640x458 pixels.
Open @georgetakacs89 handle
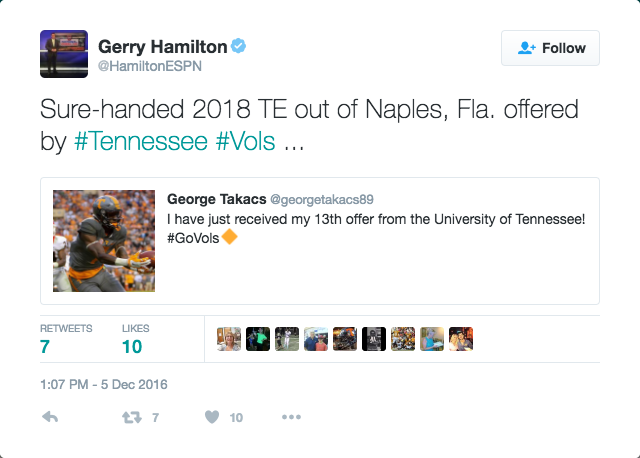click(322, 200)
